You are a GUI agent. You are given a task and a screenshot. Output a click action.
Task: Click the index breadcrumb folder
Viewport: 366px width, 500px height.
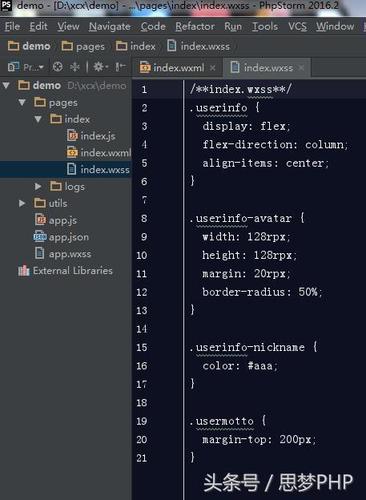coord(136,46)
